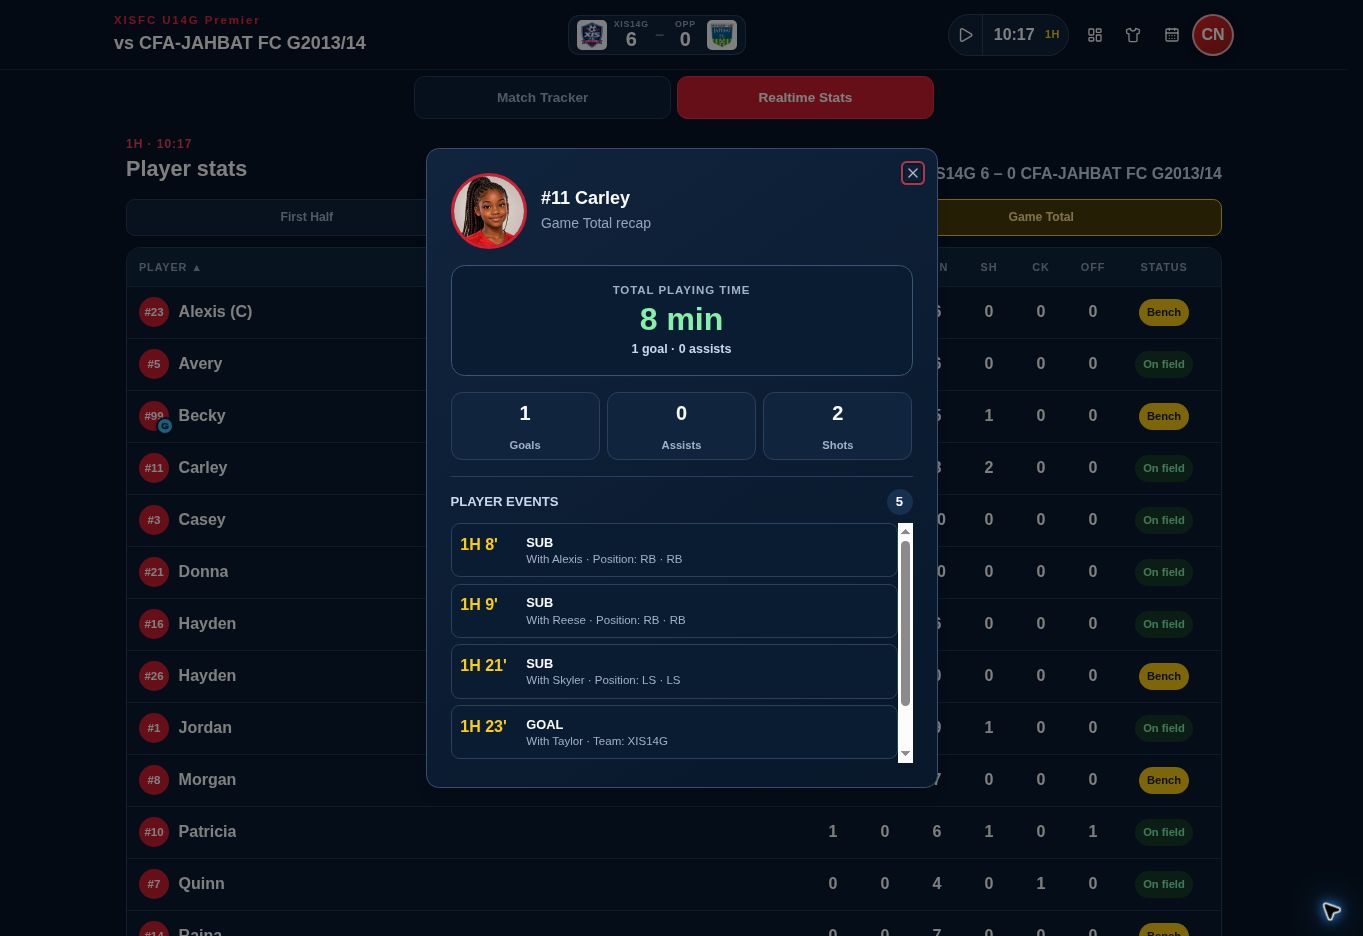Image resolution: width=1363 pixels, height=936 pixels.
Task: Click the XIS14G team crest
Action: coord(592,35)
